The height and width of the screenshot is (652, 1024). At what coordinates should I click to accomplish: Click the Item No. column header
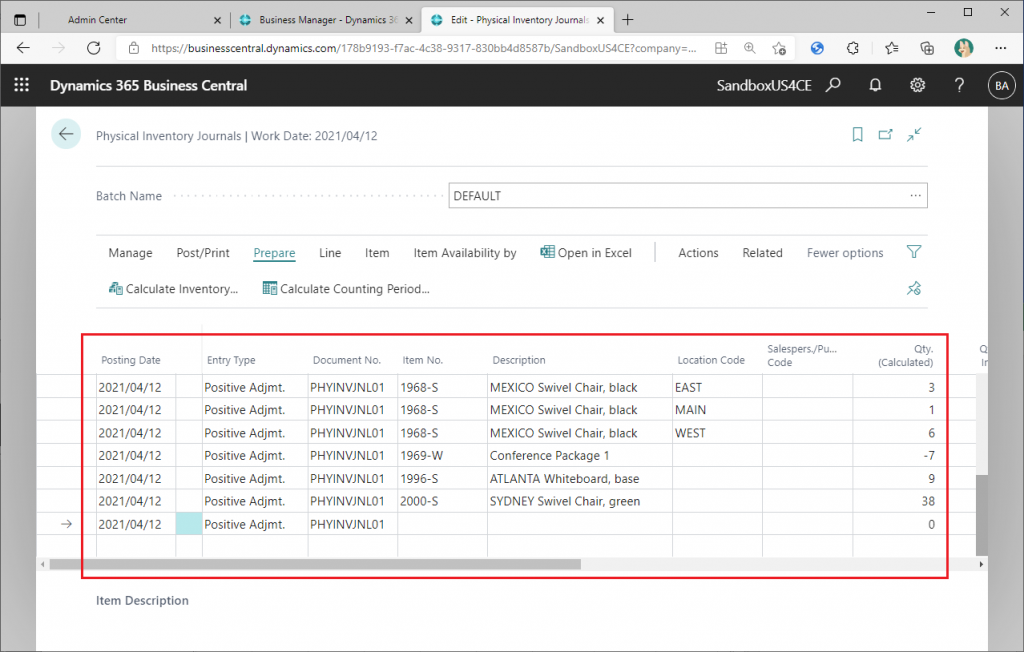[423, 360]
